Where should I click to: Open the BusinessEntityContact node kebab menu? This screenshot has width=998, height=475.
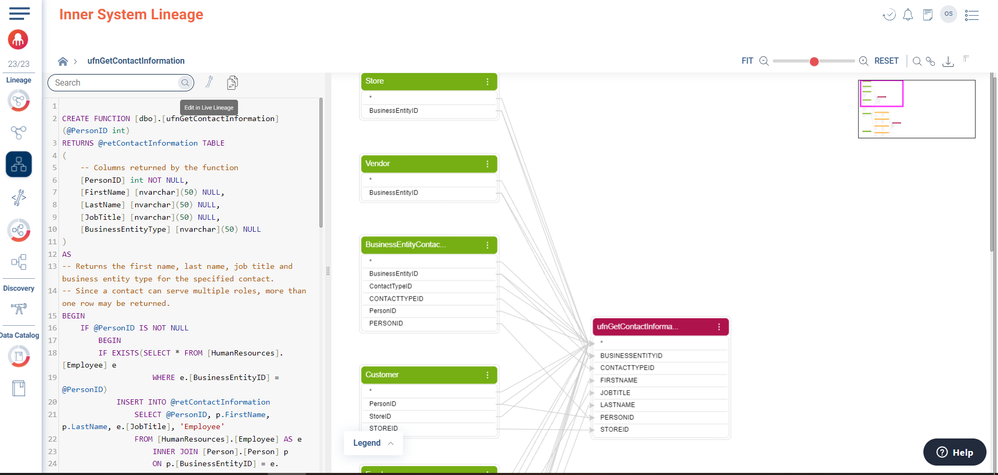pyautogui.click(x=488, y=245)
